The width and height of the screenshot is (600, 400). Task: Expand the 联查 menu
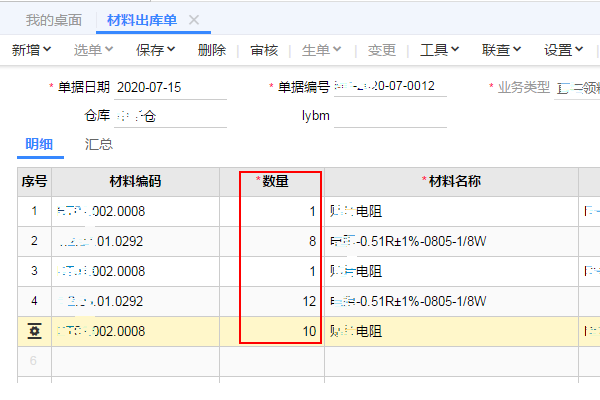click(502, 49)
